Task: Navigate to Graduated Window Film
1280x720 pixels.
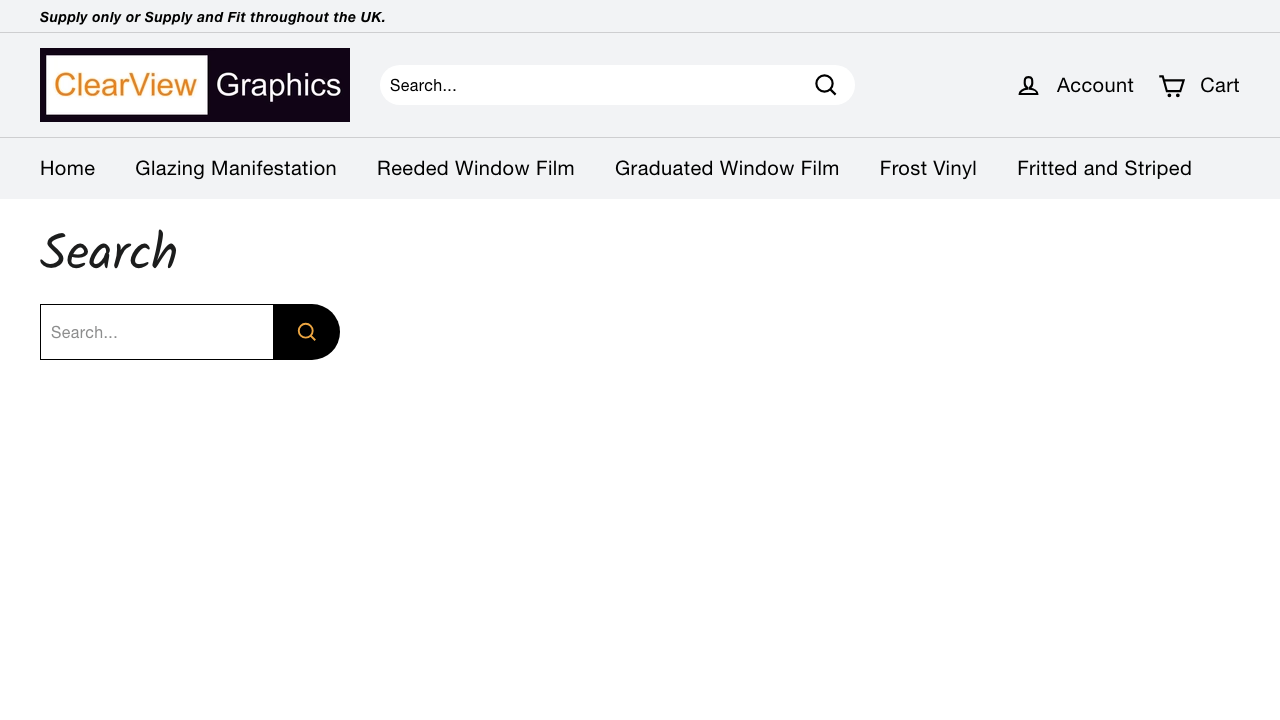Action: [x=727, y=168]
